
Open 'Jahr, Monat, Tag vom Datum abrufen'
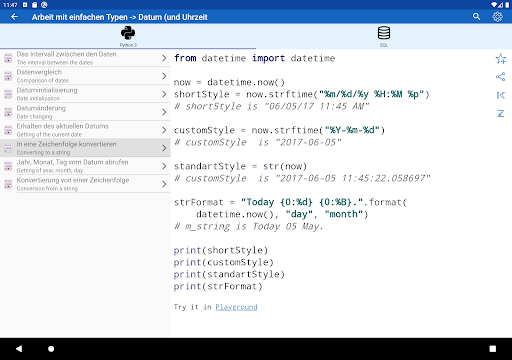(85, 166)
